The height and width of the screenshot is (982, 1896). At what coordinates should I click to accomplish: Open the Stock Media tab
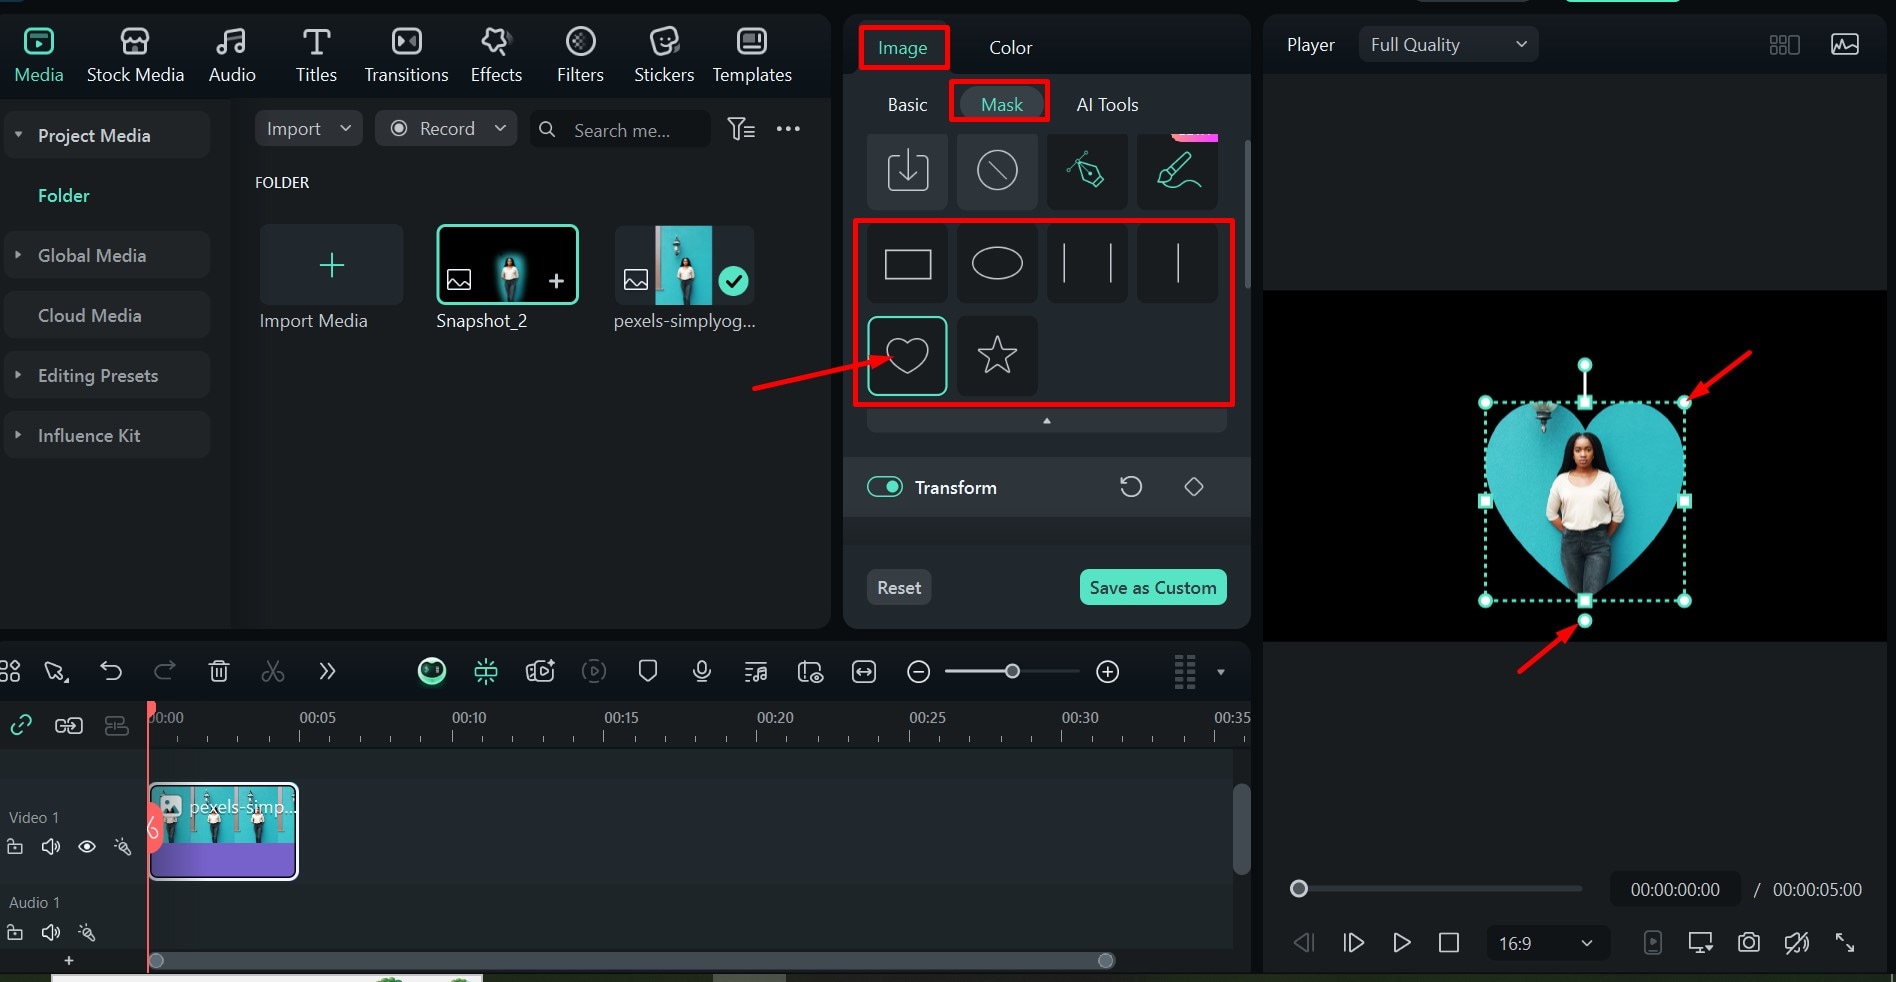click(x=135, y=55)
